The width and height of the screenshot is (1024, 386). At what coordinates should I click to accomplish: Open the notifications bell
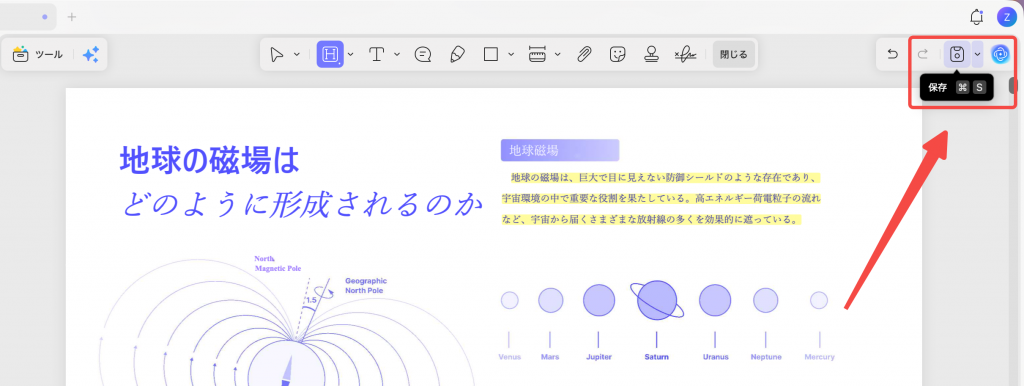tap(977, 17)
